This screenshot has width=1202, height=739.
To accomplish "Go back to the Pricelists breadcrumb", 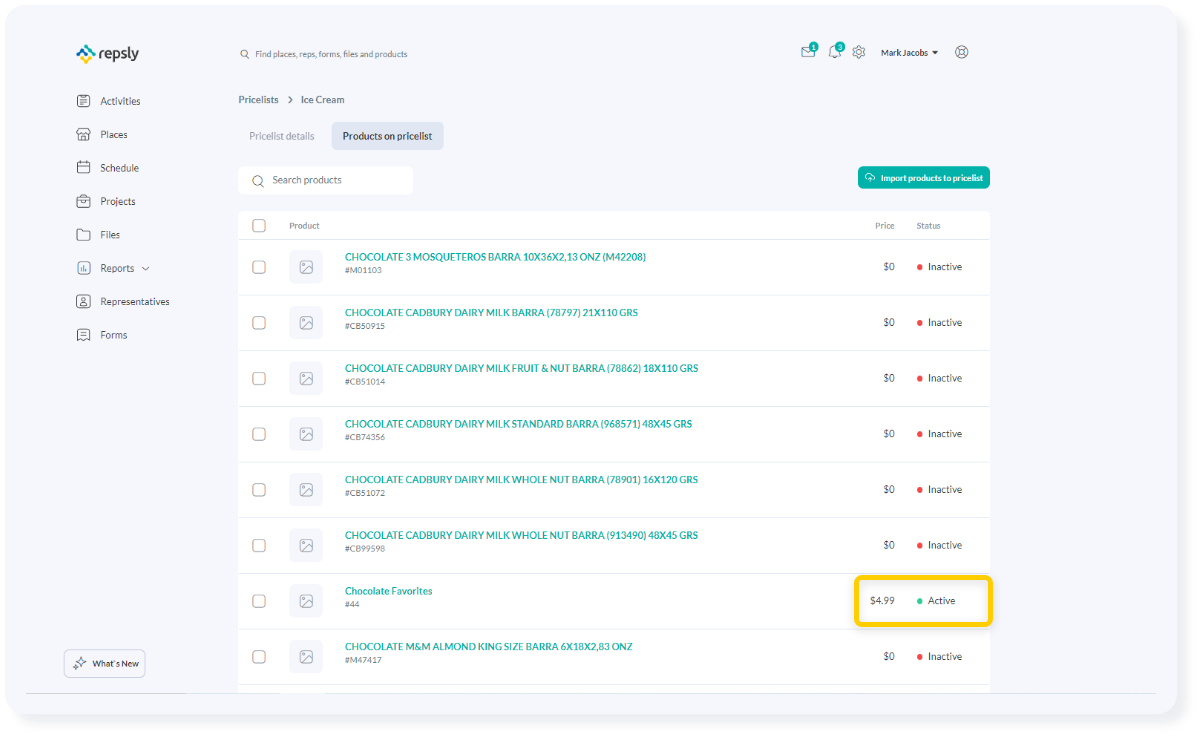I will 259,100.
